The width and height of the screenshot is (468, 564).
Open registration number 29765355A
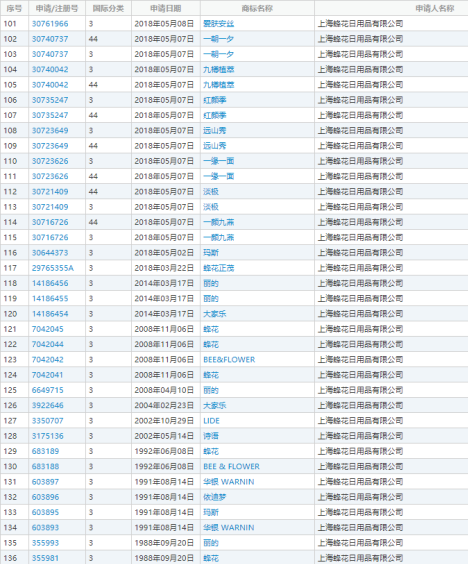click(x=53, y=268)
